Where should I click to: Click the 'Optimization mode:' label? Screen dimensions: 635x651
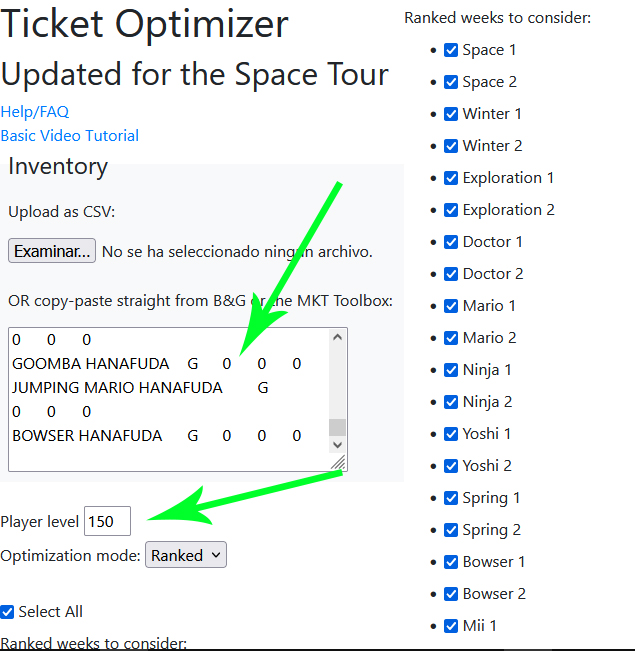[71, 556]
